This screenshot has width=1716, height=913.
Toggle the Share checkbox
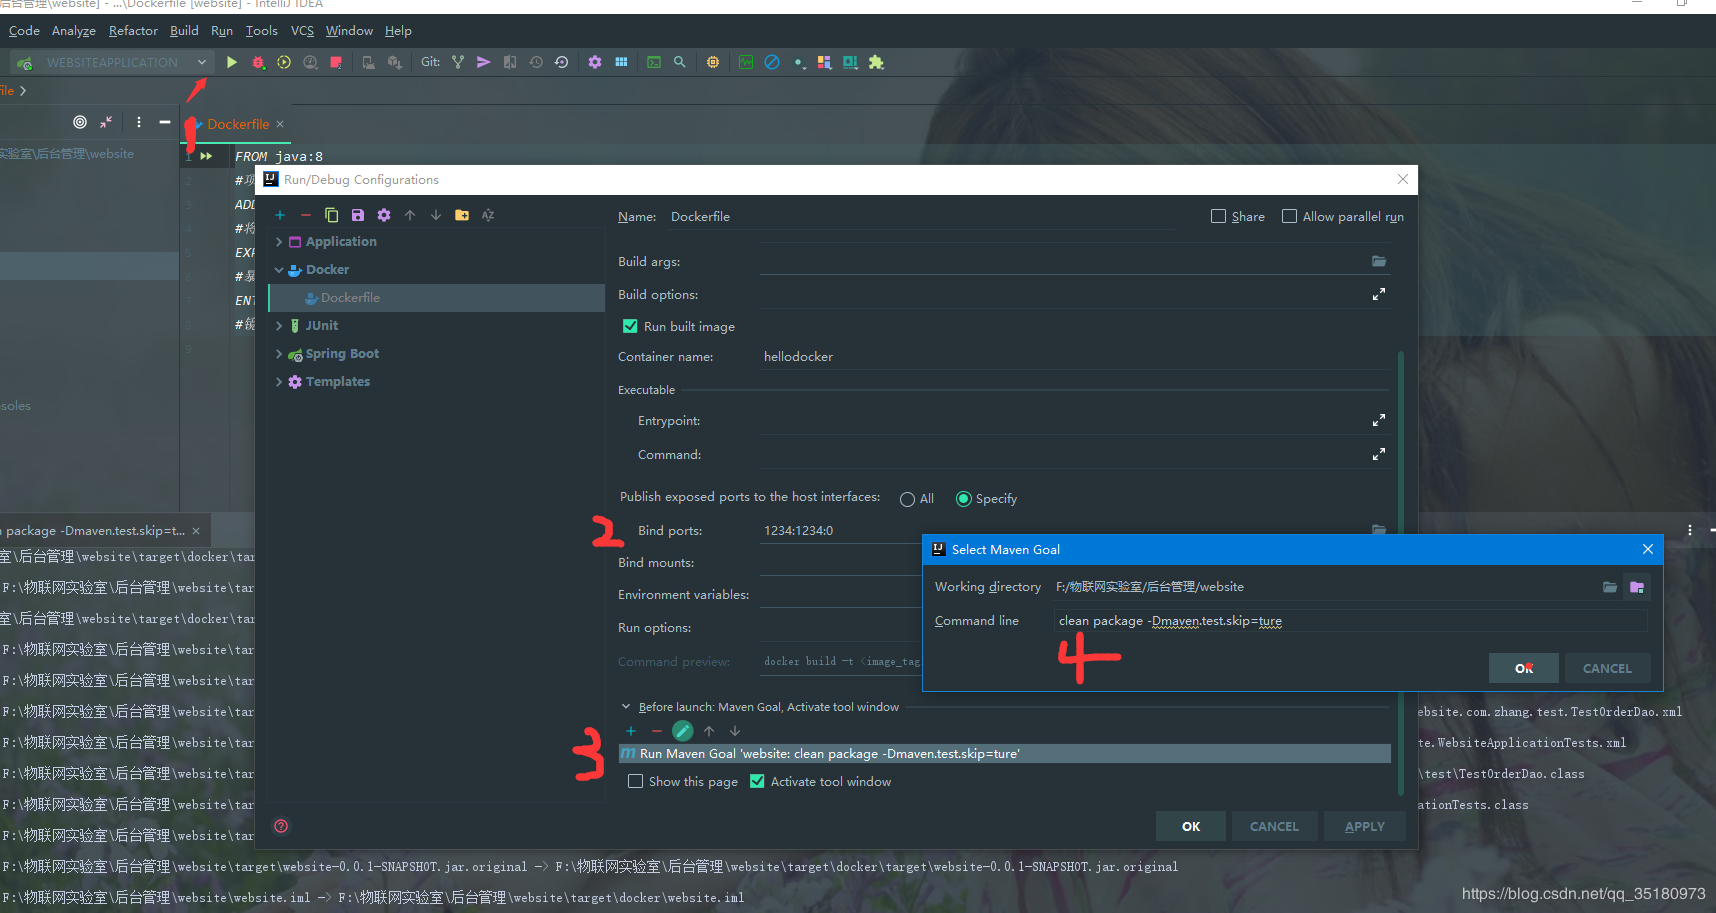(1218, 216)
